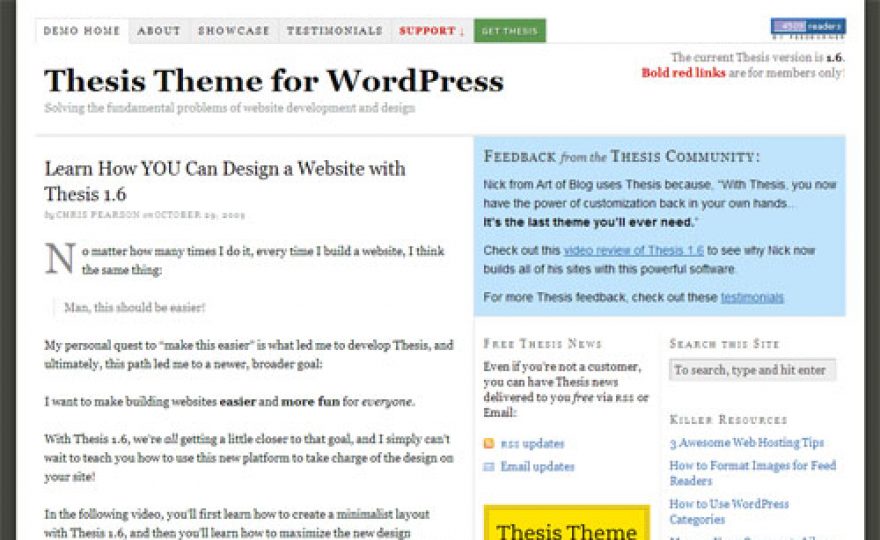Click the 'Bold red links' notice text
The height and width of the screenshot is (540, 880).
(683, 73)
